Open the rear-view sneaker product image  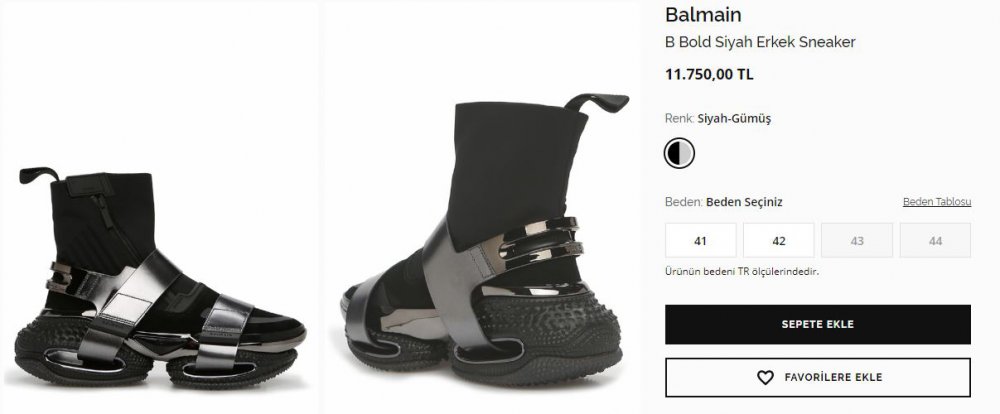click(x=480, y=207)
